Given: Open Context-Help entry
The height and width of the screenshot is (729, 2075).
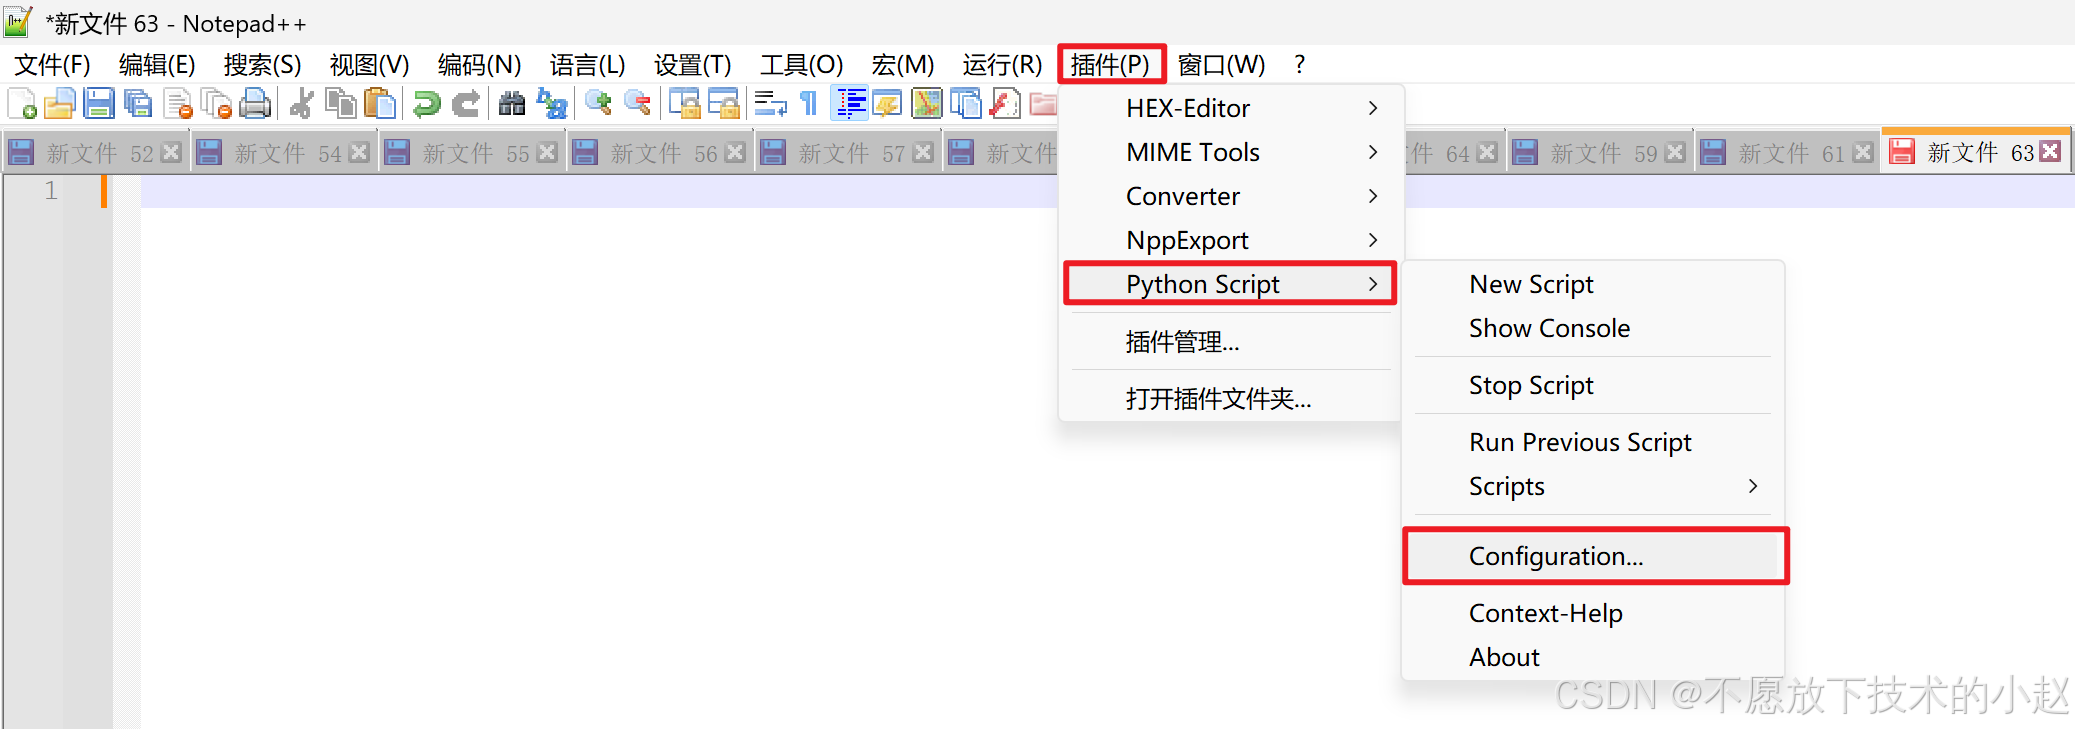Looking at the screenshot, I should click(x=1594, y=613).
